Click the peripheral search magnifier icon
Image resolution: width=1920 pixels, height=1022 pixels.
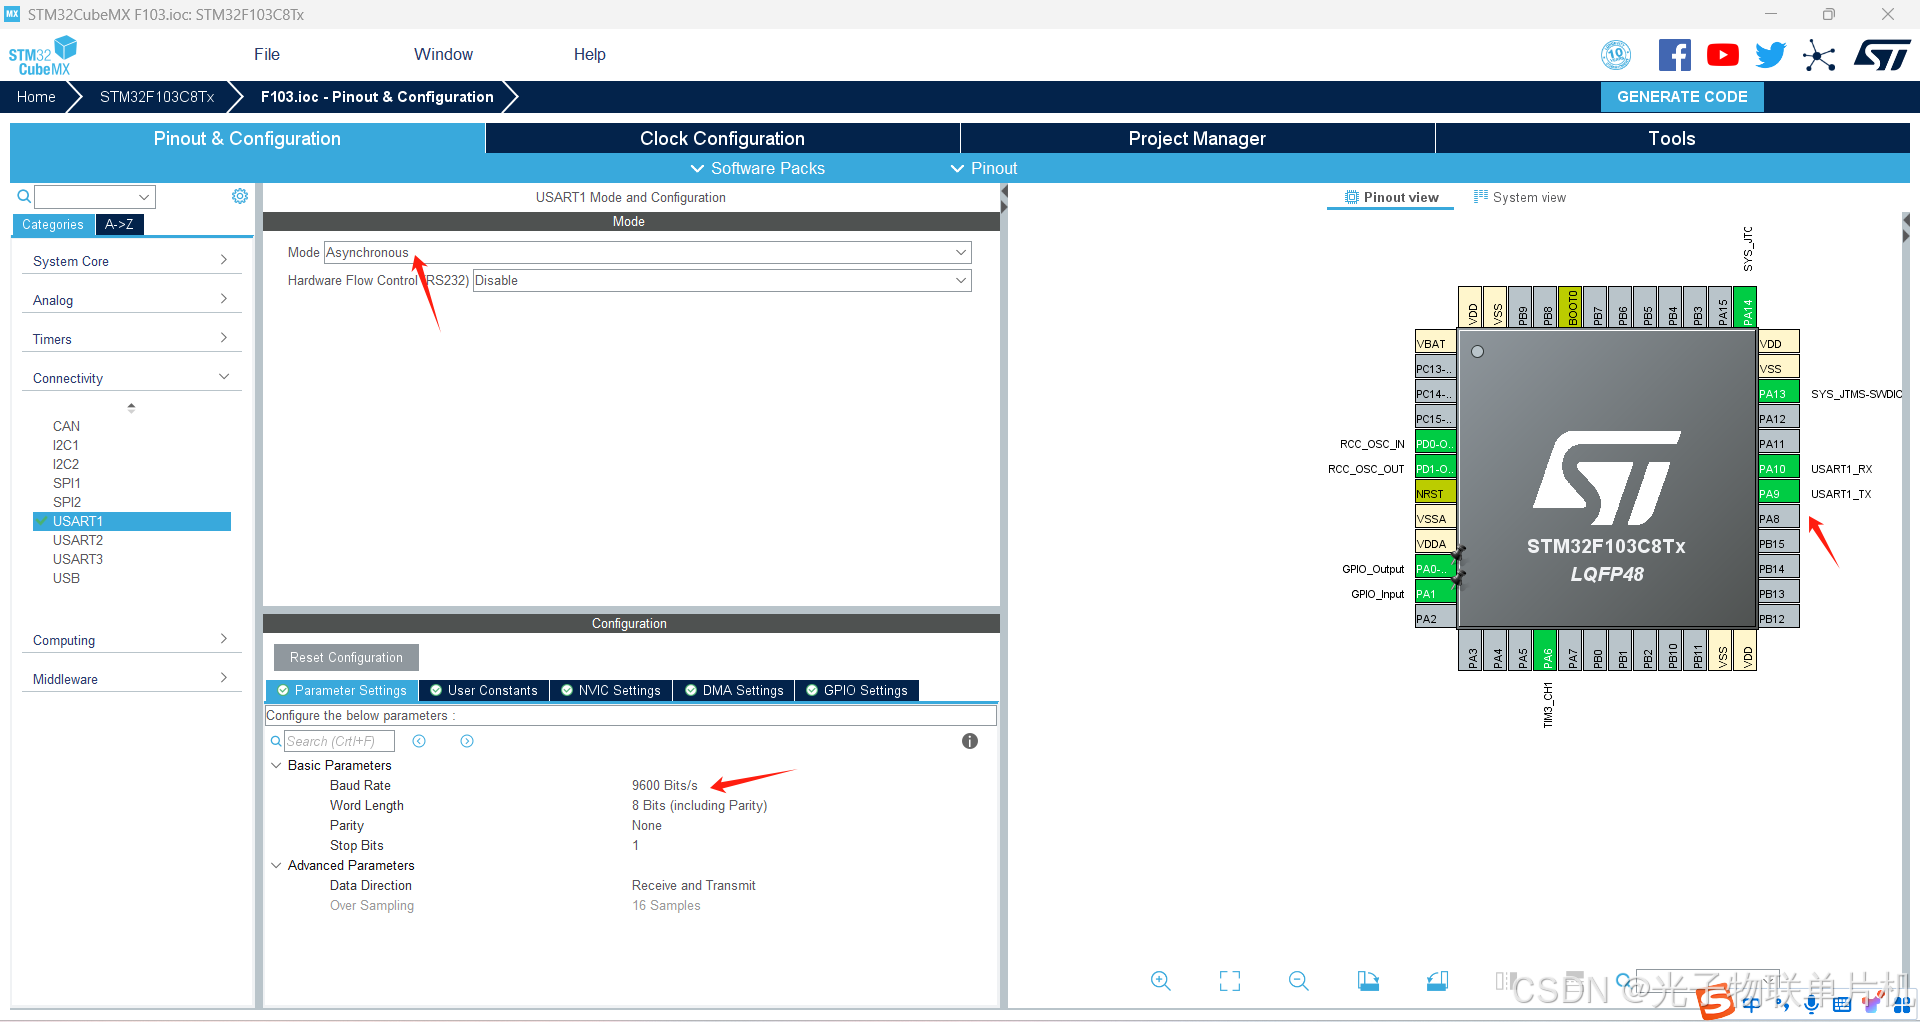(24, 196)
